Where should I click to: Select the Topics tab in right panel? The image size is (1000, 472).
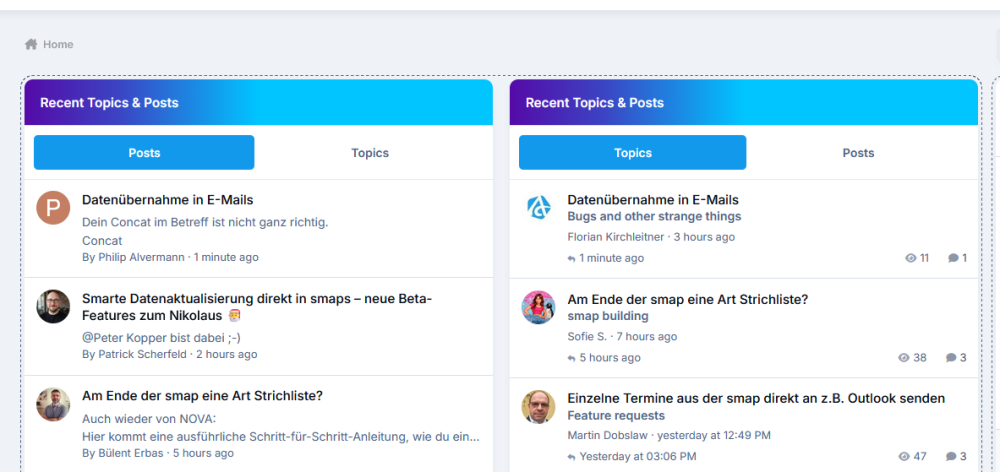(x=632, y=153)
